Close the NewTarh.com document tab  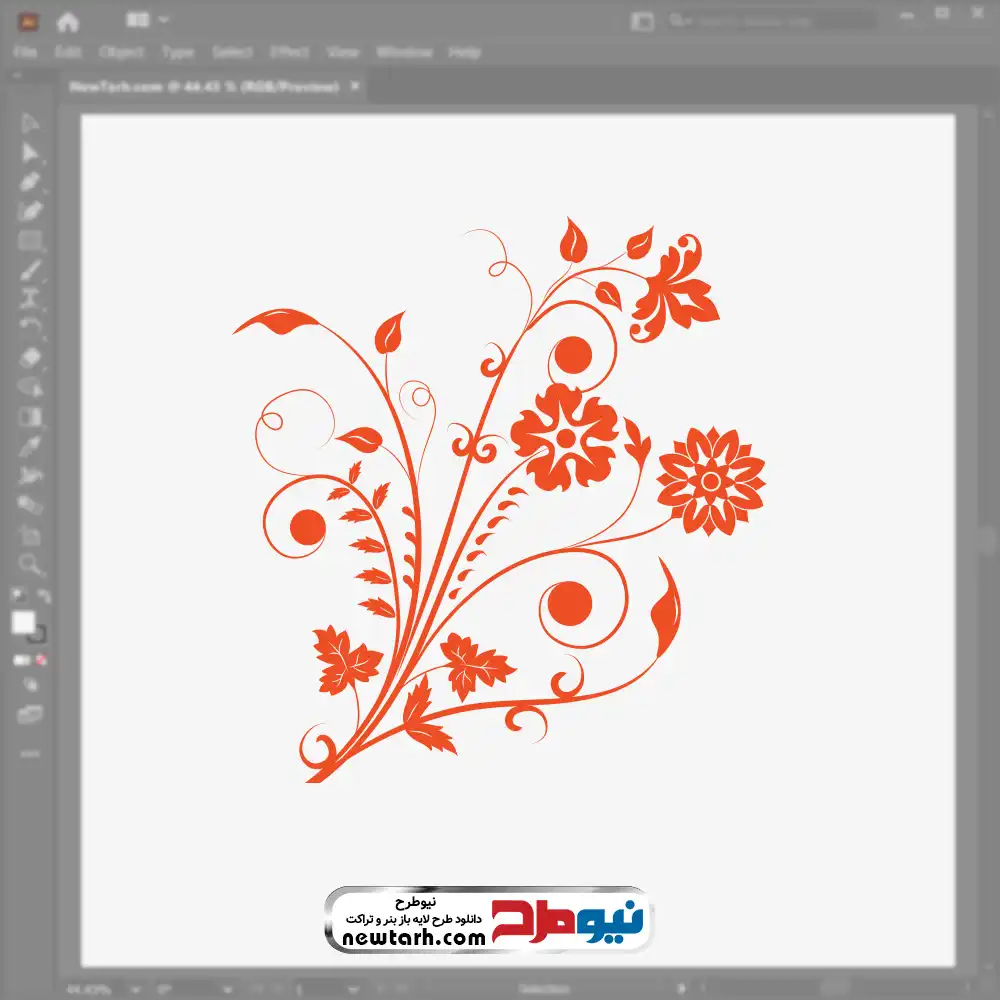click(355, 86)
